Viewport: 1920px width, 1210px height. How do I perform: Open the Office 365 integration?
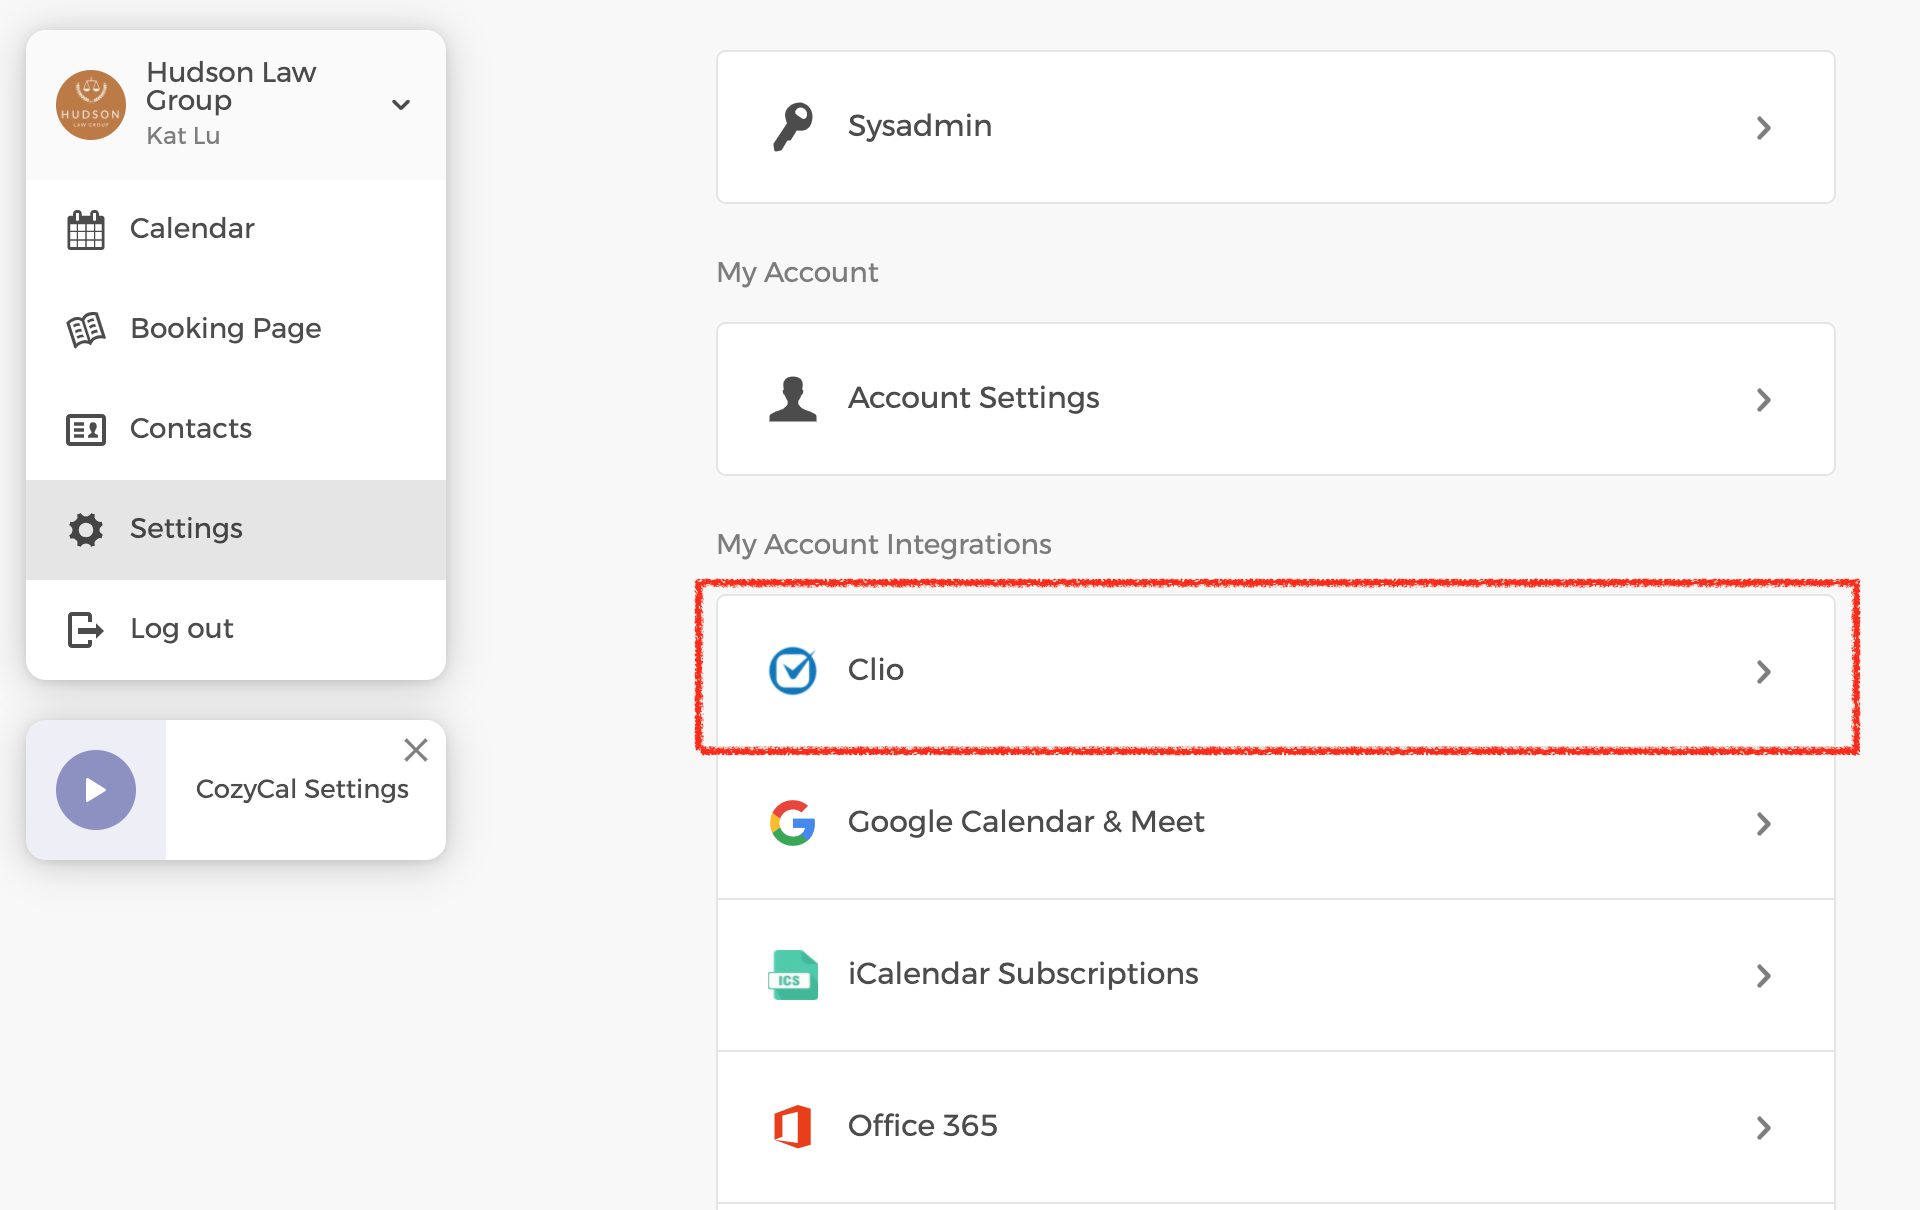pyautogui.click(x=1276, y=1127)
